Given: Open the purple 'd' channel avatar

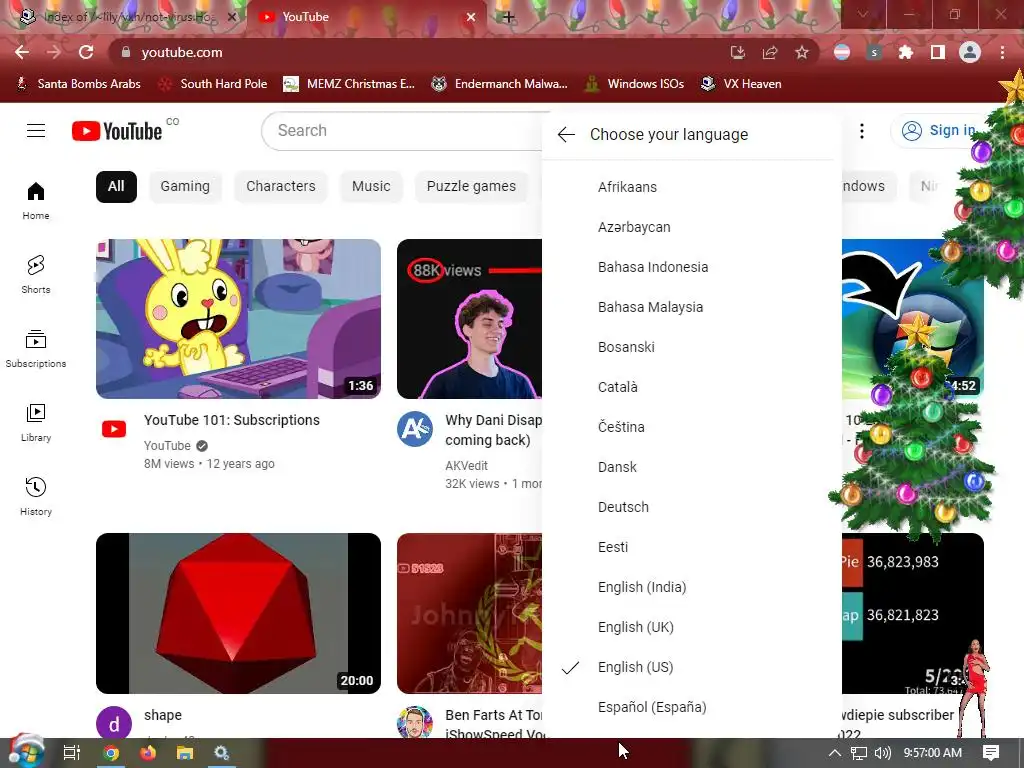Looking at the screenshot, I should [x=114, y=724].
